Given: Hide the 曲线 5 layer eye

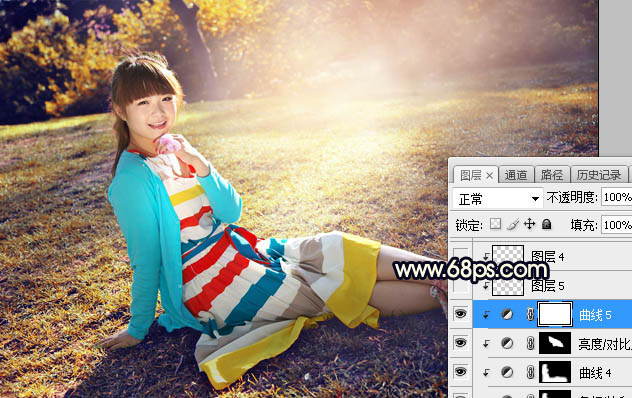Looking at the screenshot, I should [x=461, y=314].
